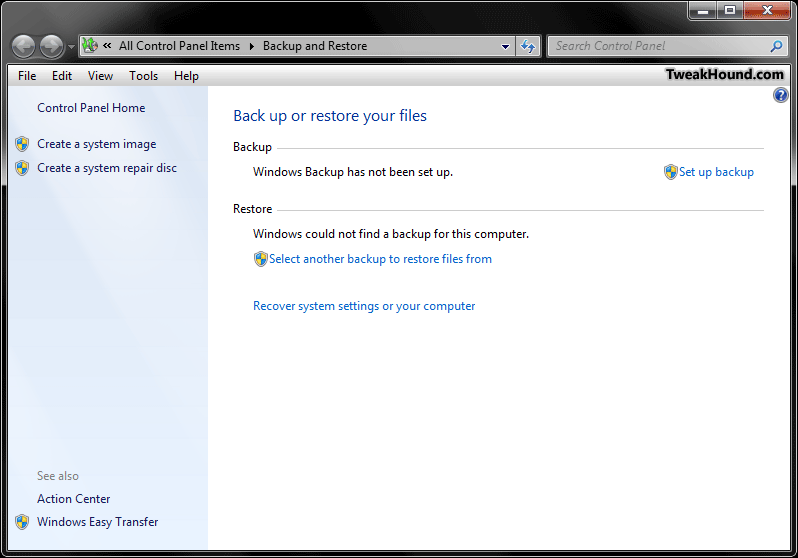Open the File menu
The height and width of the screenshot is (558, 798).
(27, 76)
